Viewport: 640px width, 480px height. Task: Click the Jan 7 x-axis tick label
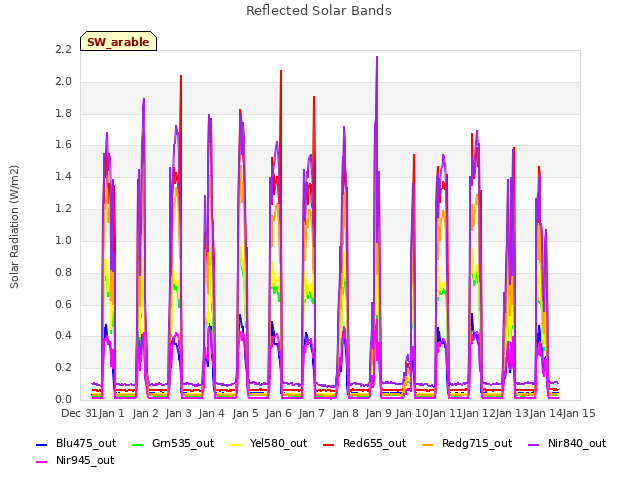312,413
